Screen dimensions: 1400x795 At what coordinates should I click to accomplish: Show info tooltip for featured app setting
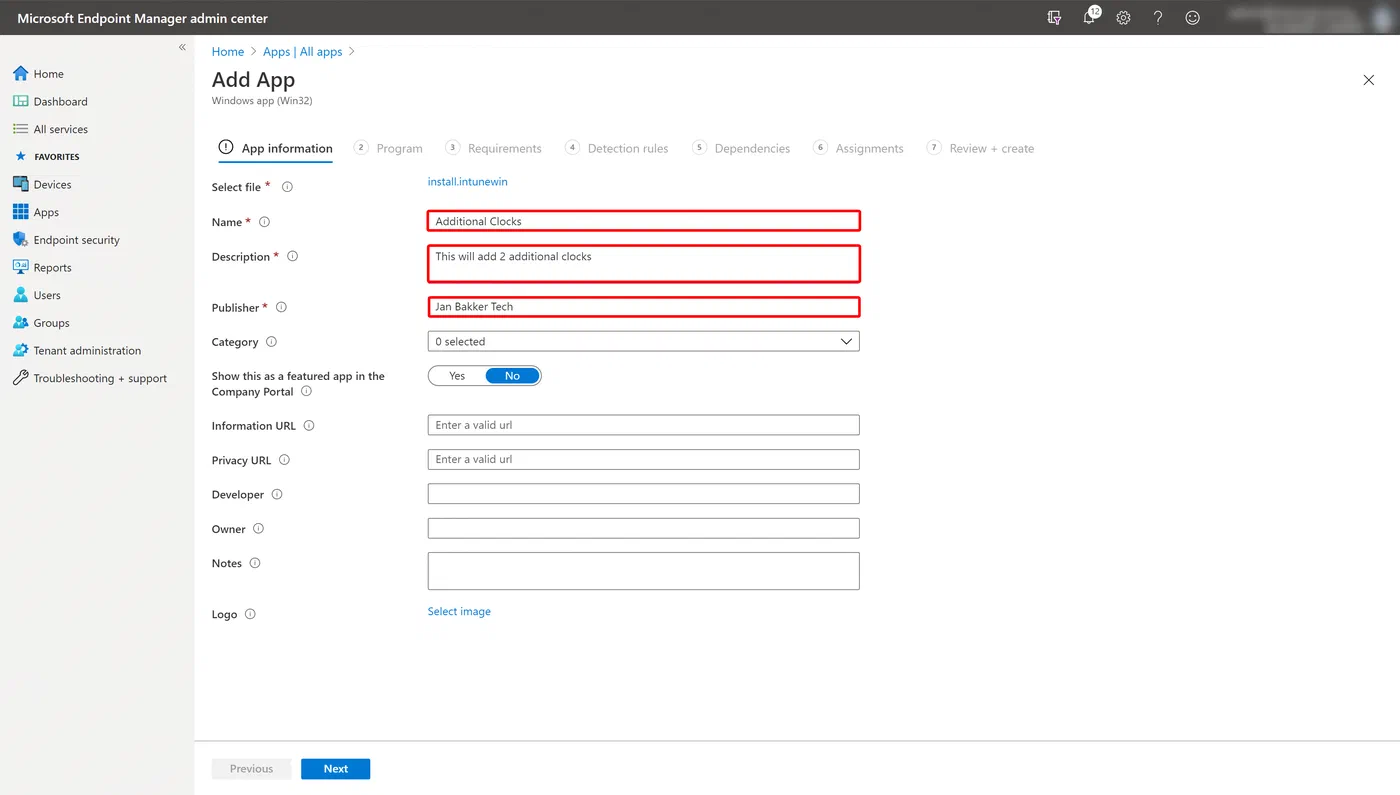[306, 391]
